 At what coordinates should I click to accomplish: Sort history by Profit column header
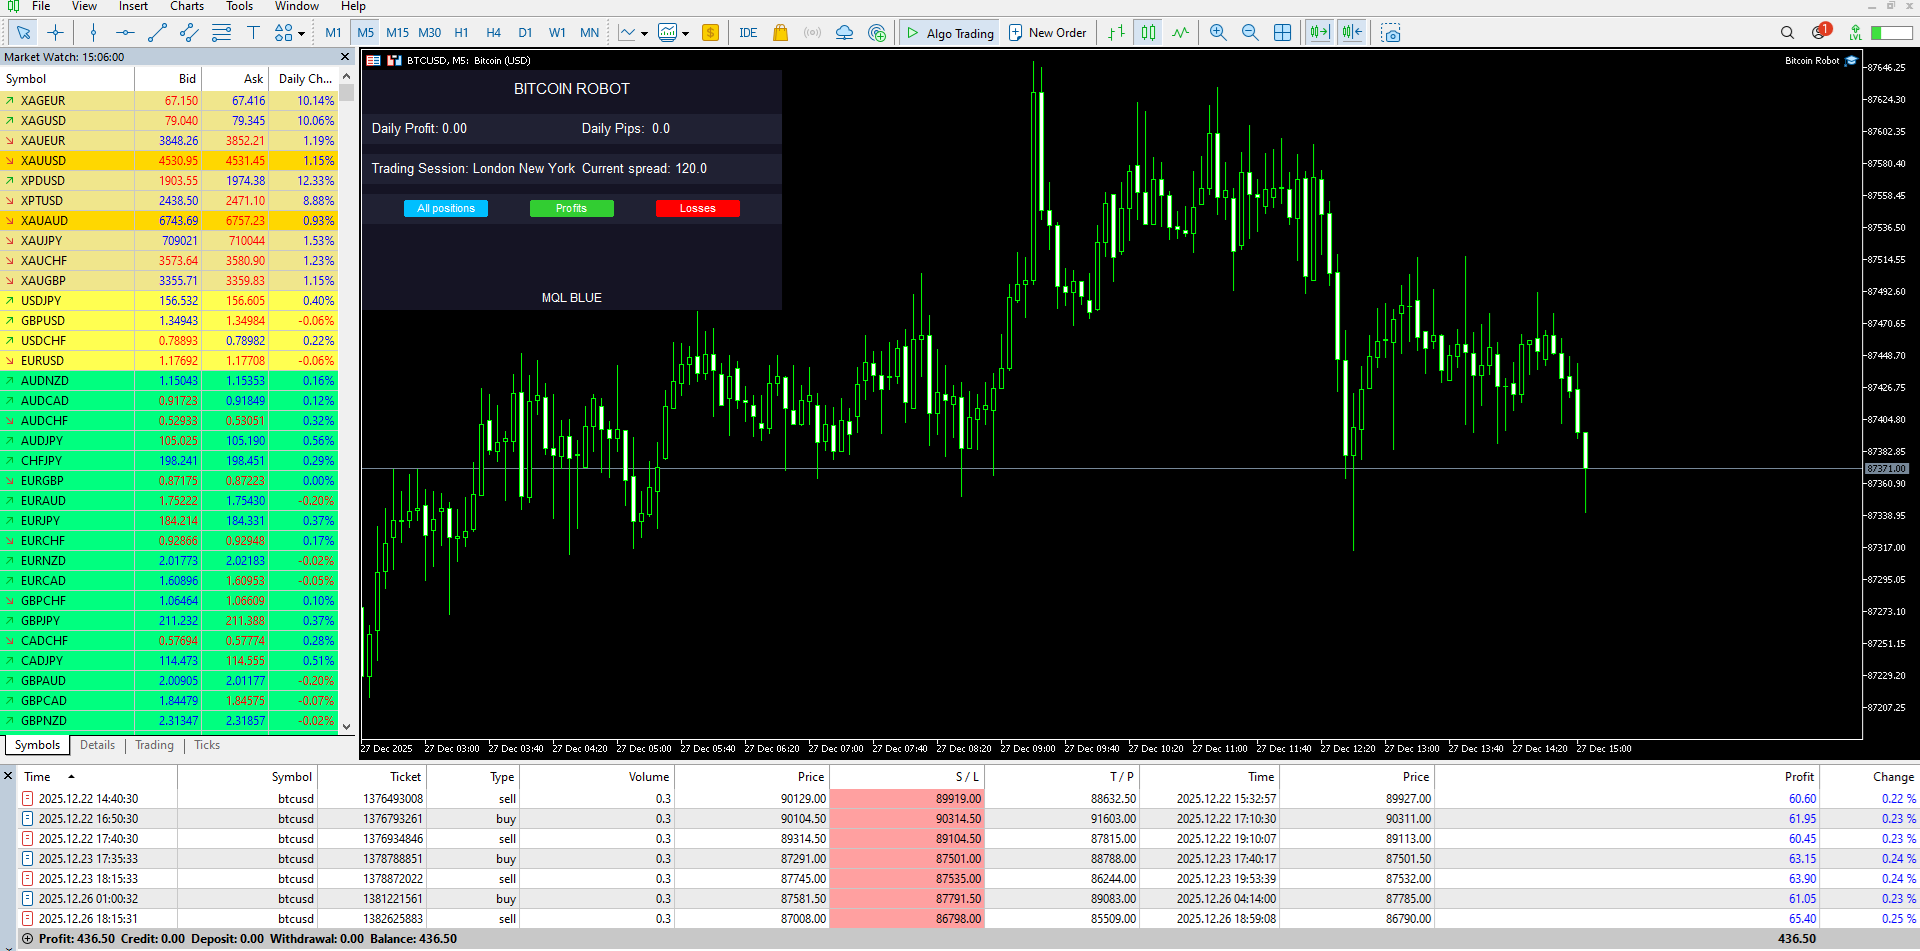(x=1799, y=777)
